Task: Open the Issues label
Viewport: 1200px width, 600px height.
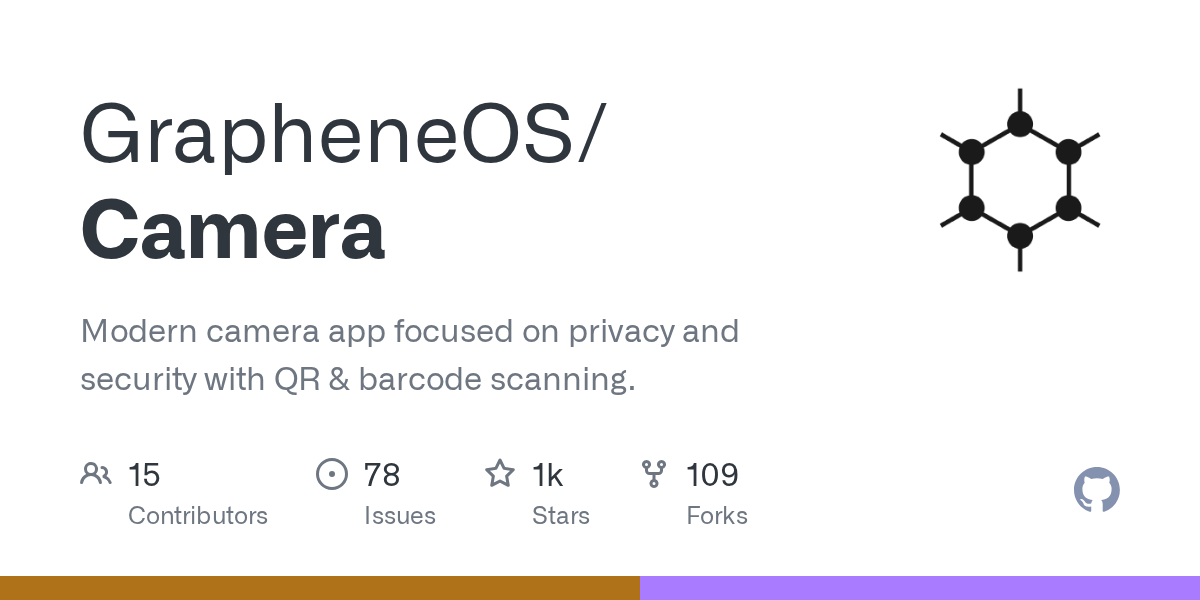Action: pos(400,516)
